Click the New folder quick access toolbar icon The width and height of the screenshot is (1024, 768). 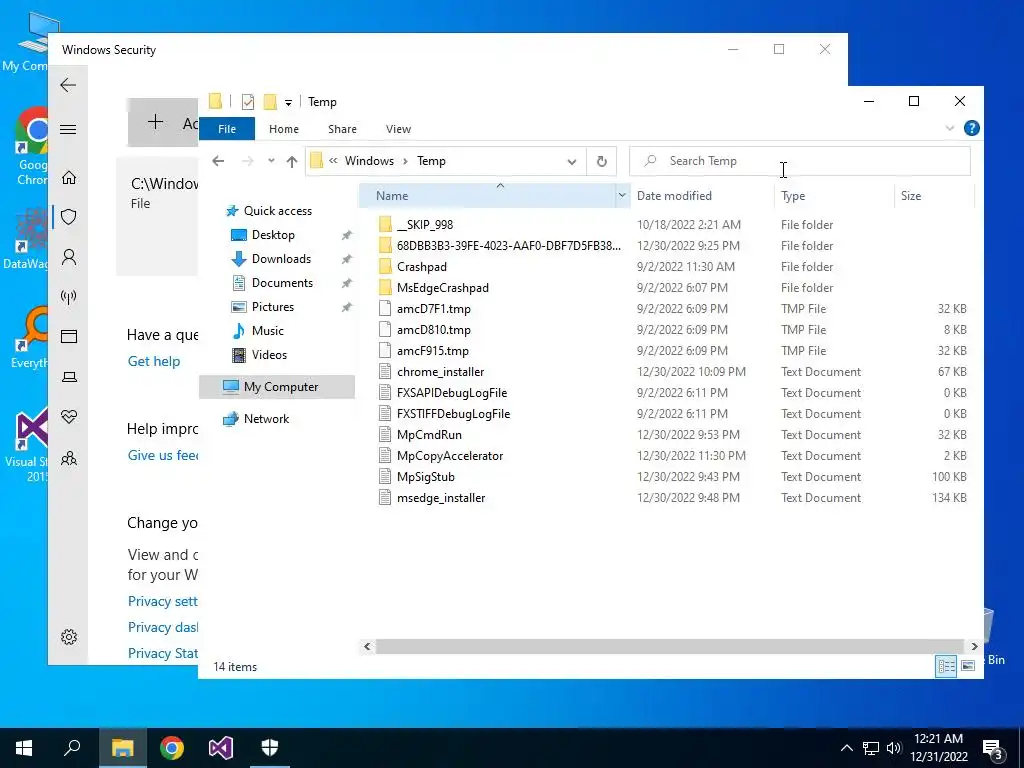270,101
